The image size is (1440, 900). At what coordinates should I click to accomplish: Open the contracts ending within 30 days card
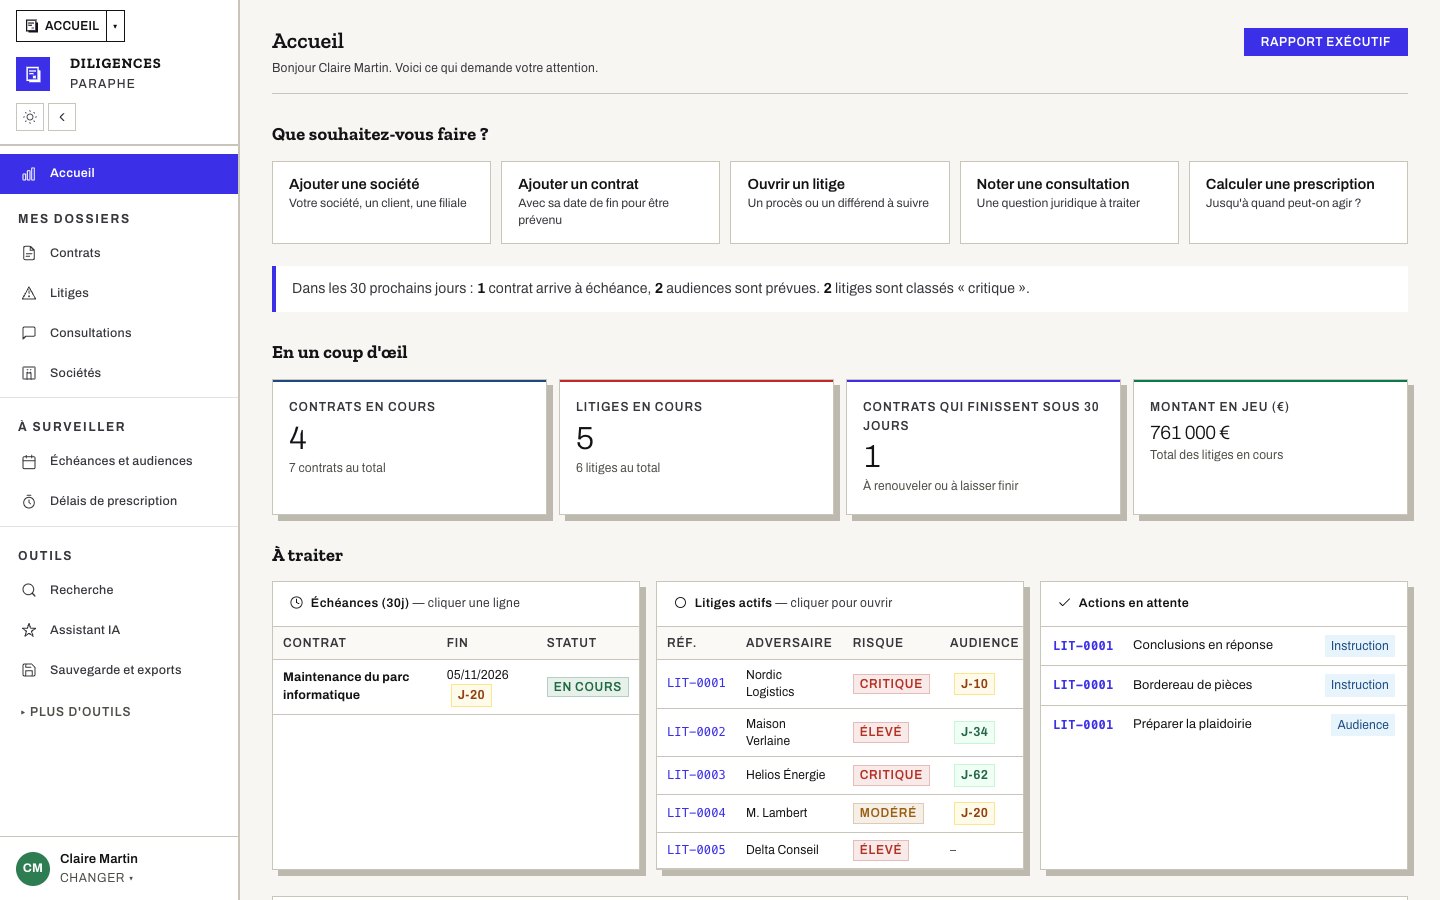click(984, 447)
